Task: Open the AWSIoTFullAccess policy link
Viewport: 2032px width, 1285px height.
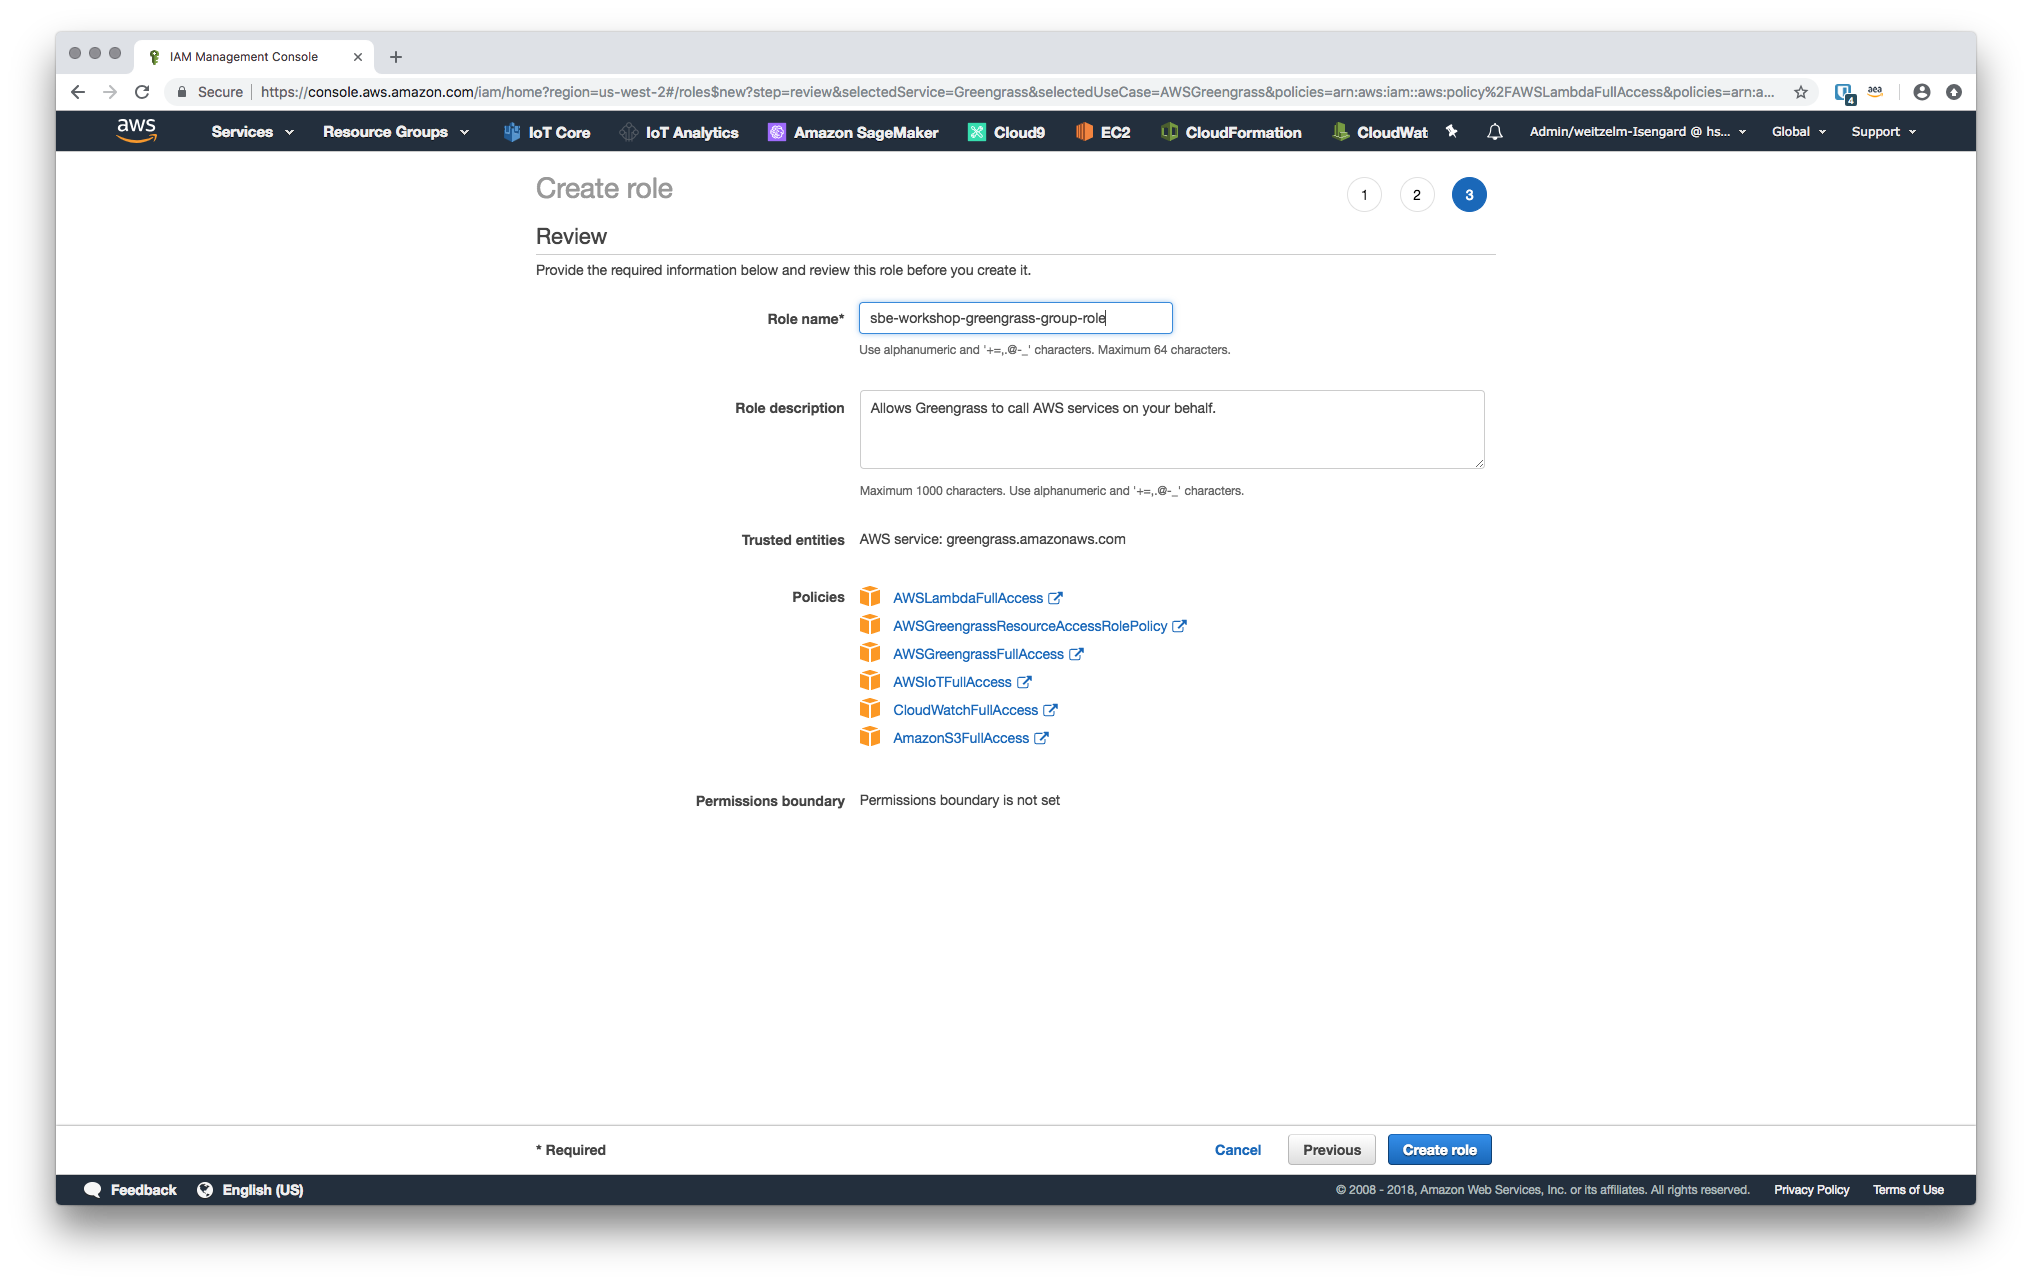Action: click(952, 682)
